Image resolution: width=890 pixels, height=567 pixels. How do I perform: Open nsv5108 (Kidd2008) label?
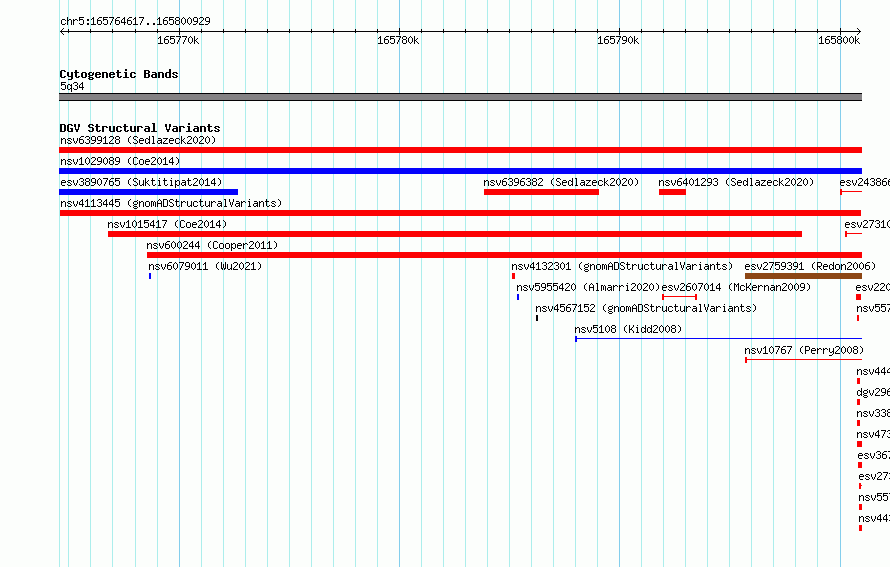coord(628,329)
